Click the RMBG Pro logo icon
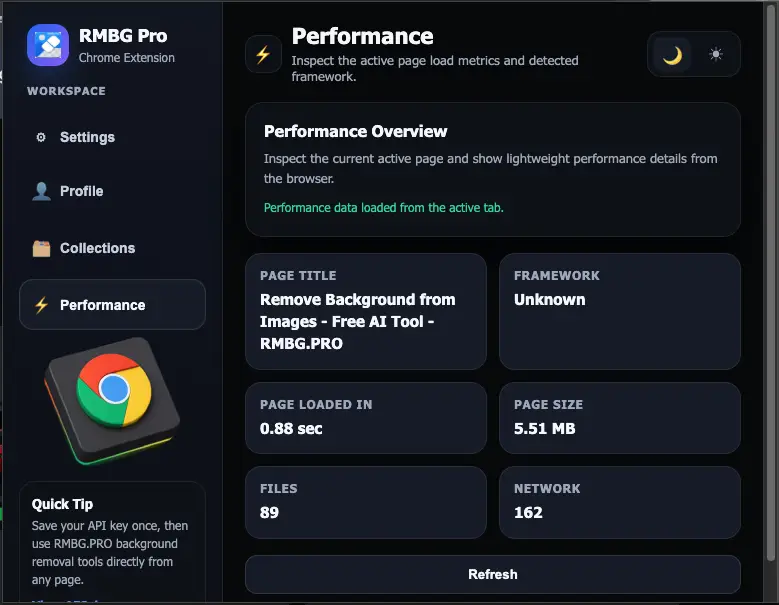This screenshot has height=605, width=779. [48, 45]
